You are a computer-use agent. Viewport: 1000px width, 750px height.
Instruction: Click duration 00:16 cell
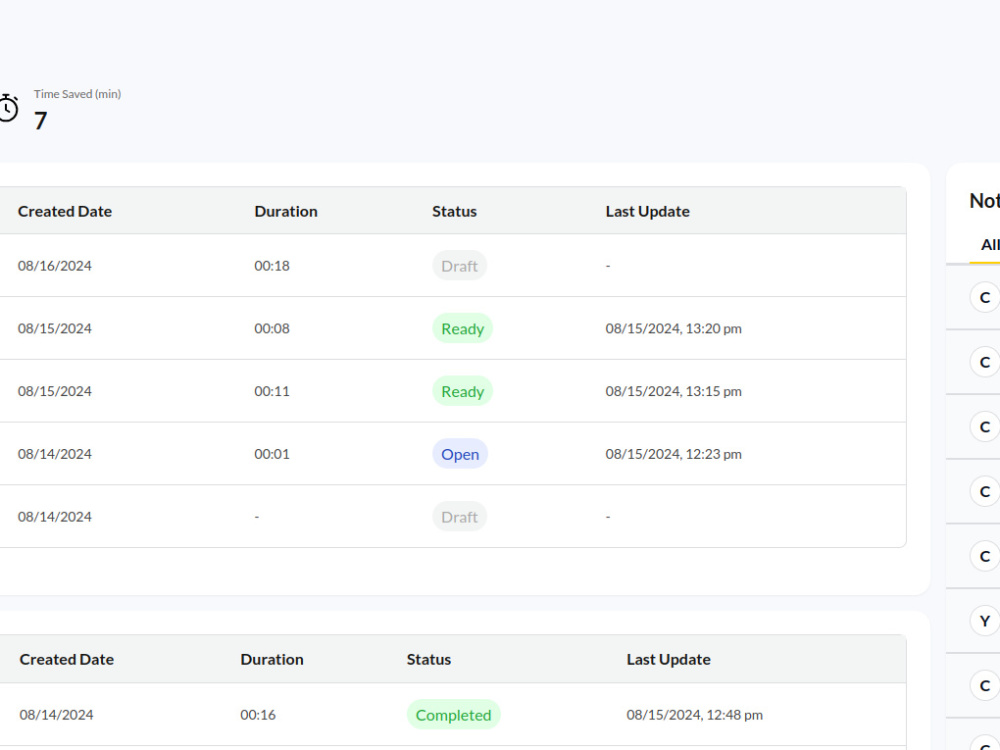[258, 715]
